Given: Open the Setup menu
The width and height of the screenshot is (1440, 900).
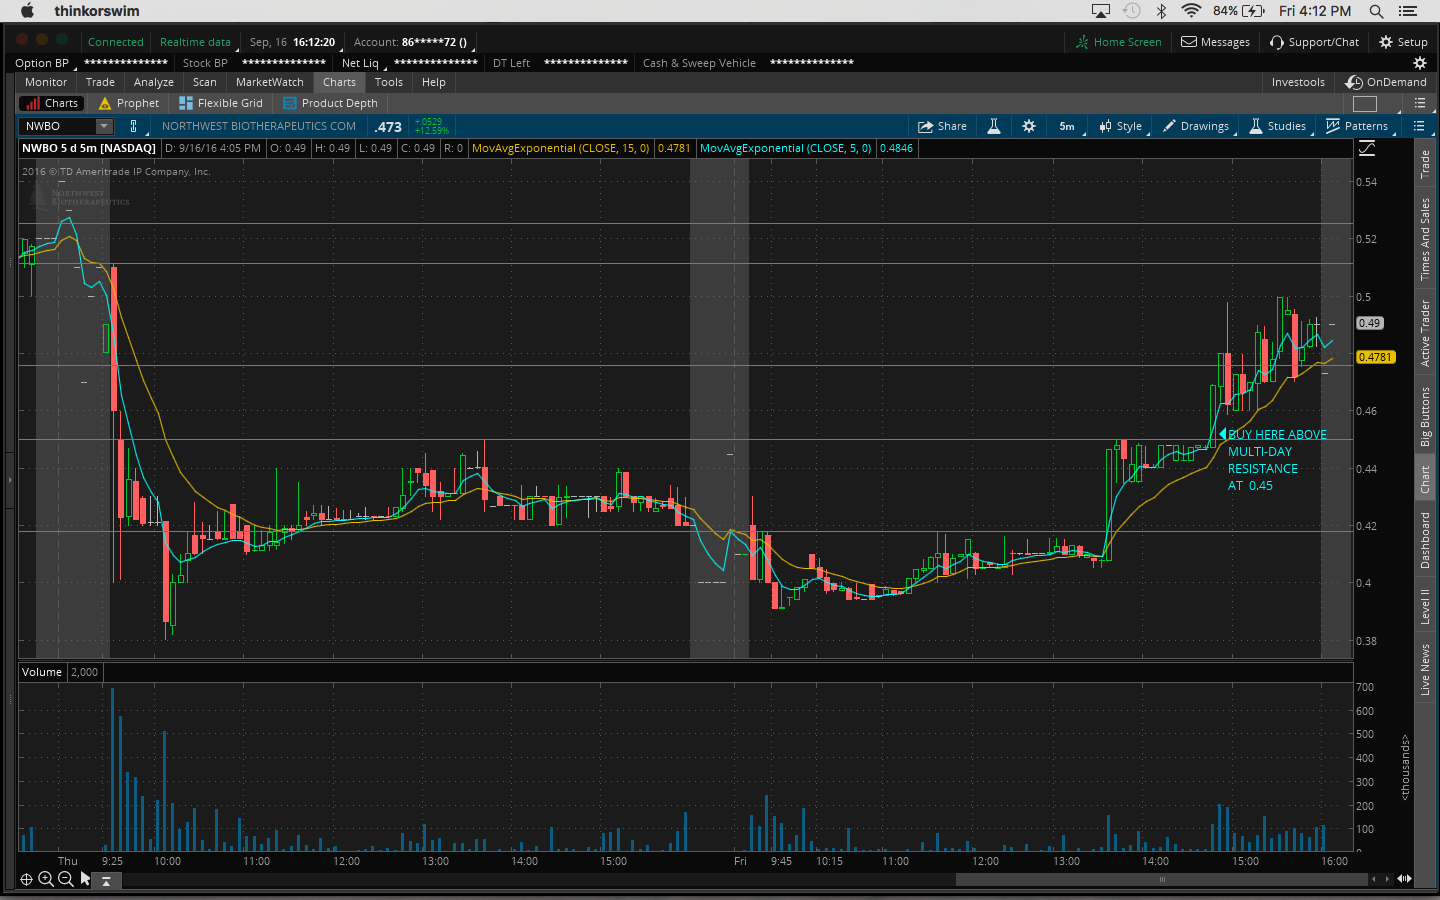Looking at the screenshot, I should coord(1404,42).
